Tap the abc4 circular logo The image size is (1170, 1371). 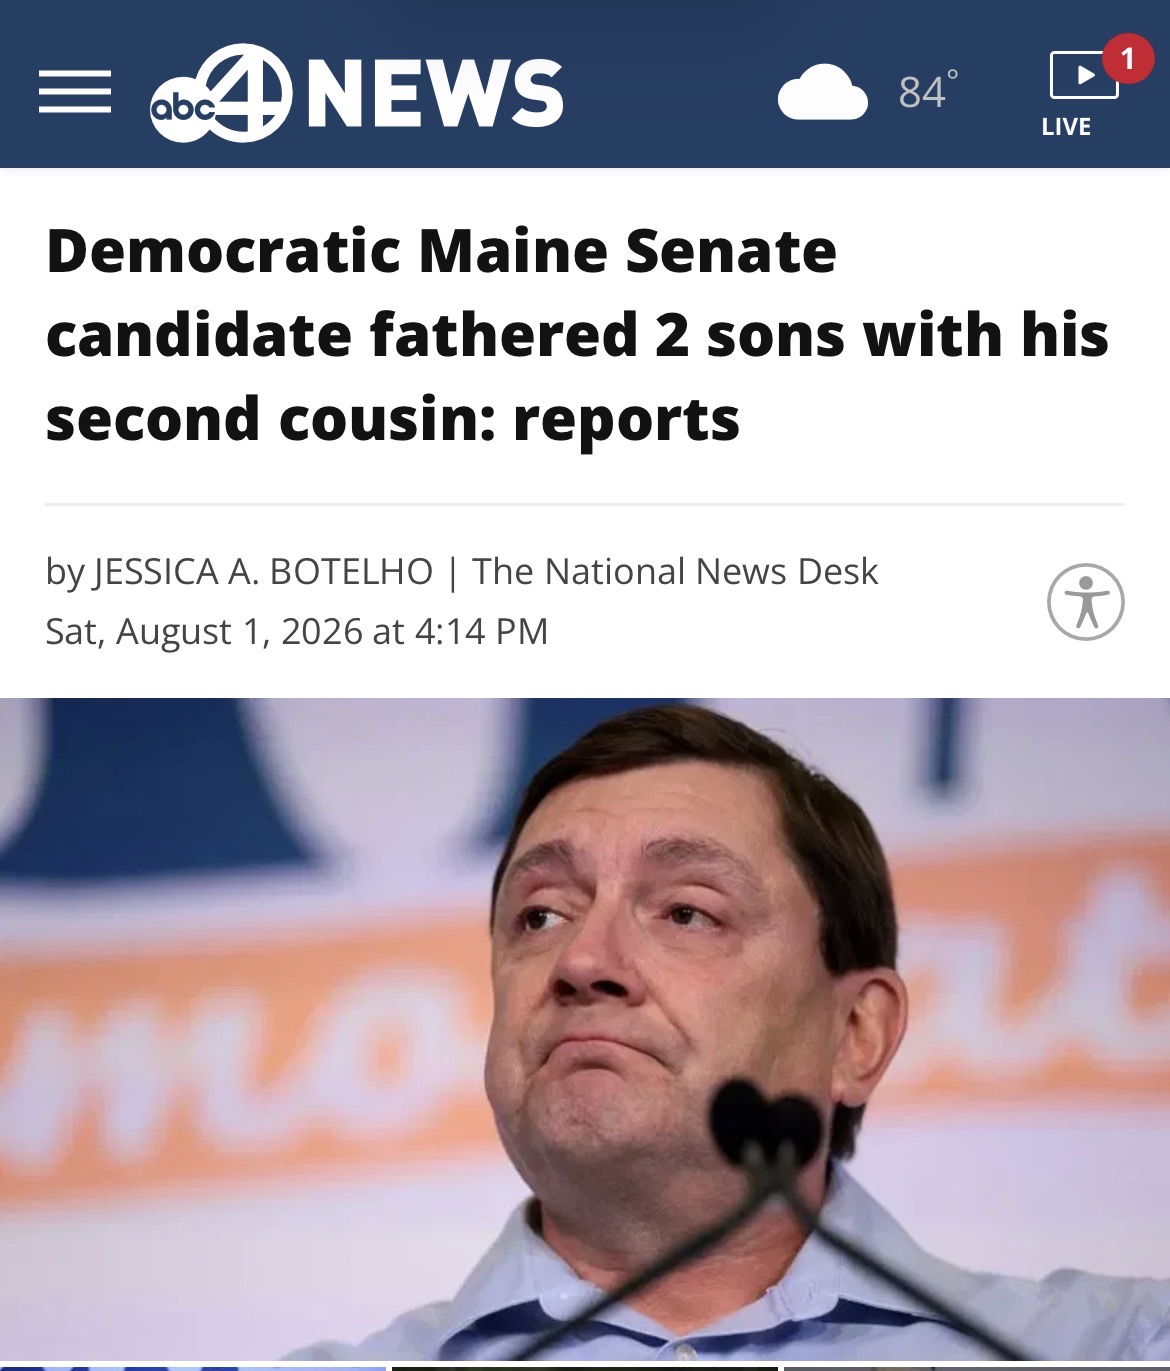[x=222, y=93]
